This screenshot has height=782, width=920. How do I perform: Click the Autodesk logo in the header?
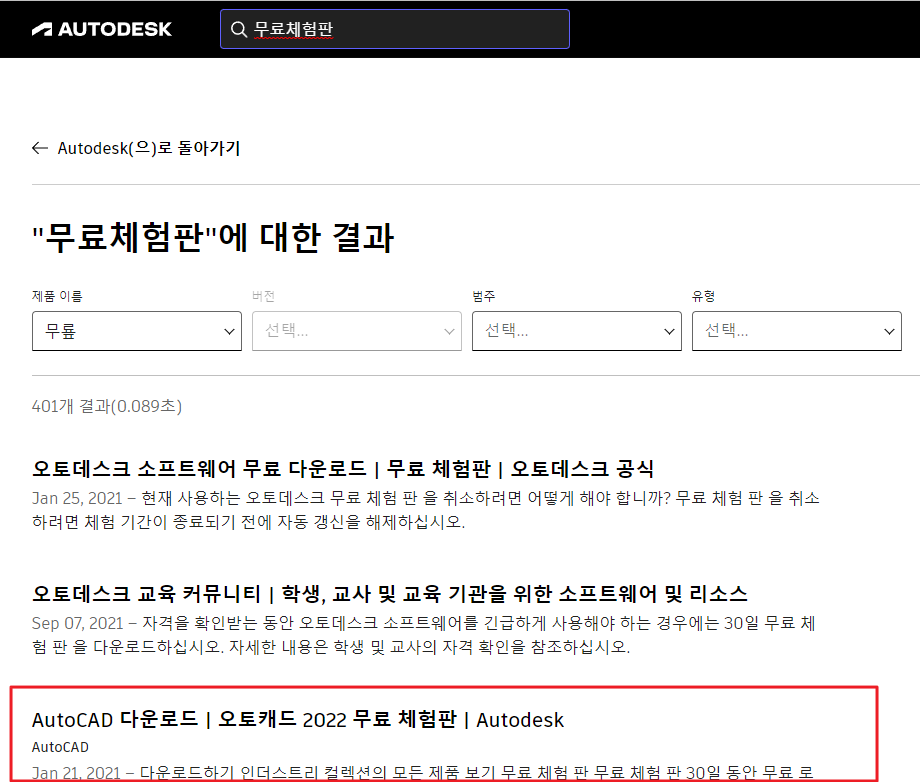(x=102, y=29)
